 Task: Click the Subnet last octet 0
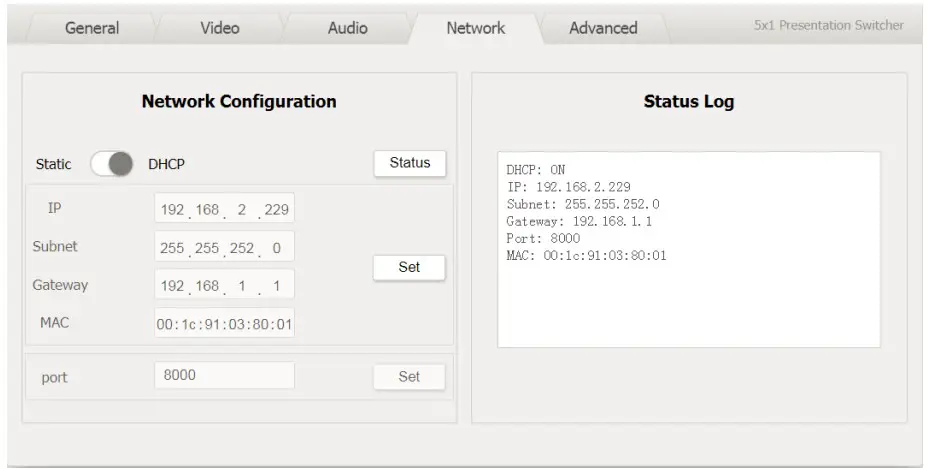click(276, 248)
